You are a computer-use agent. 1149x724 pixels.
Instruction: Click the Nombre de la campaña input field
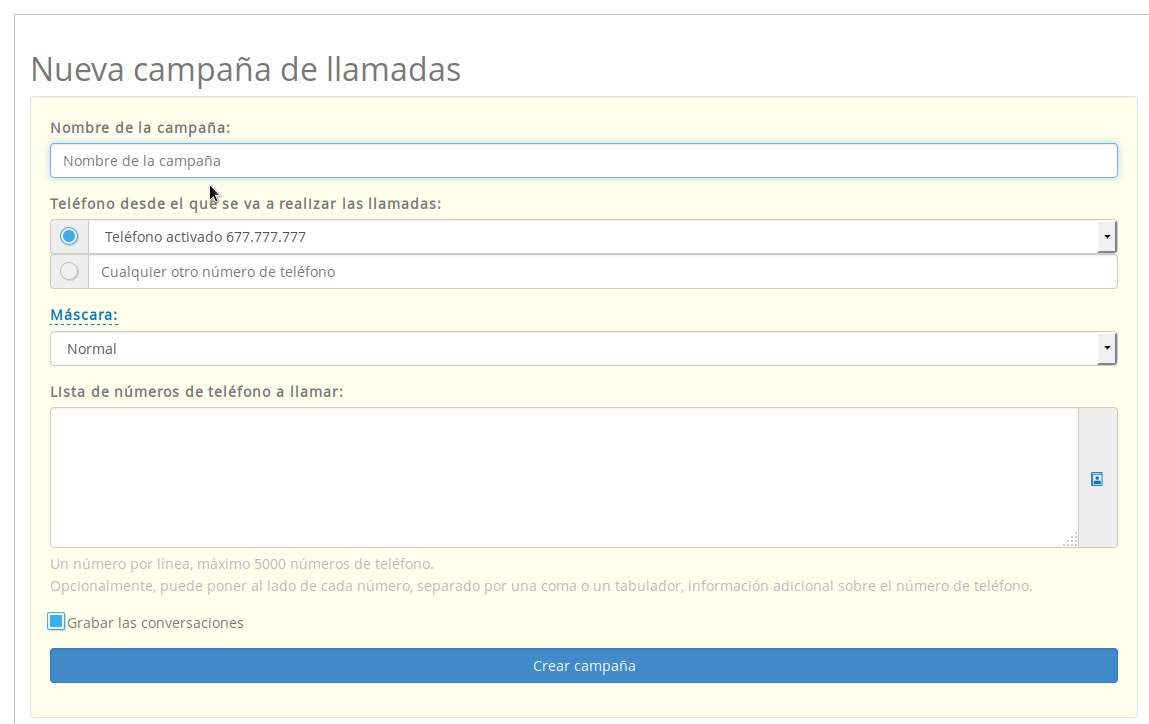click(584, 160)
